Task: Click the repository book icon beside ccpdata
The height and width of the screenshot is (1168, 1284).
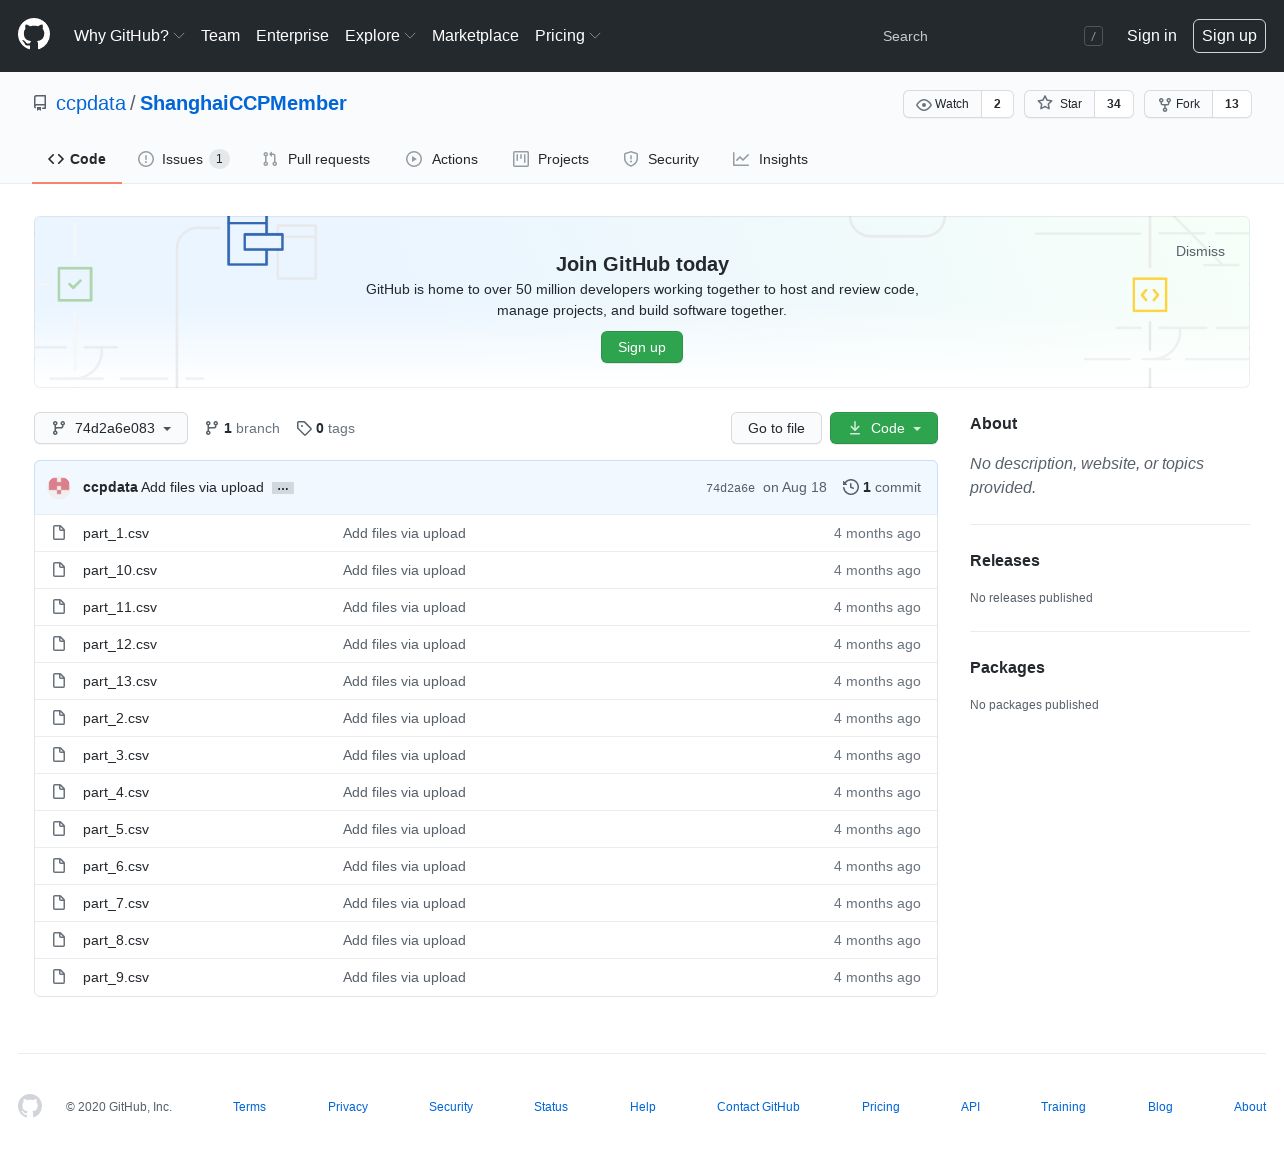Action: point(40,103)
